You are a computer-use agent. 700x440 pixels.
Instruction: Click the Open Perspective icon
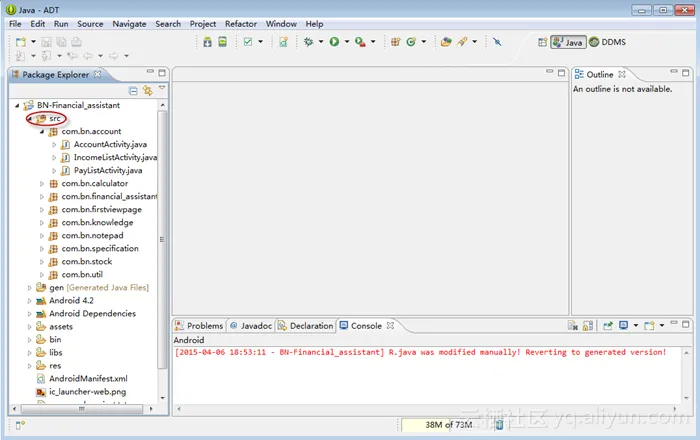tap(542, 42)
